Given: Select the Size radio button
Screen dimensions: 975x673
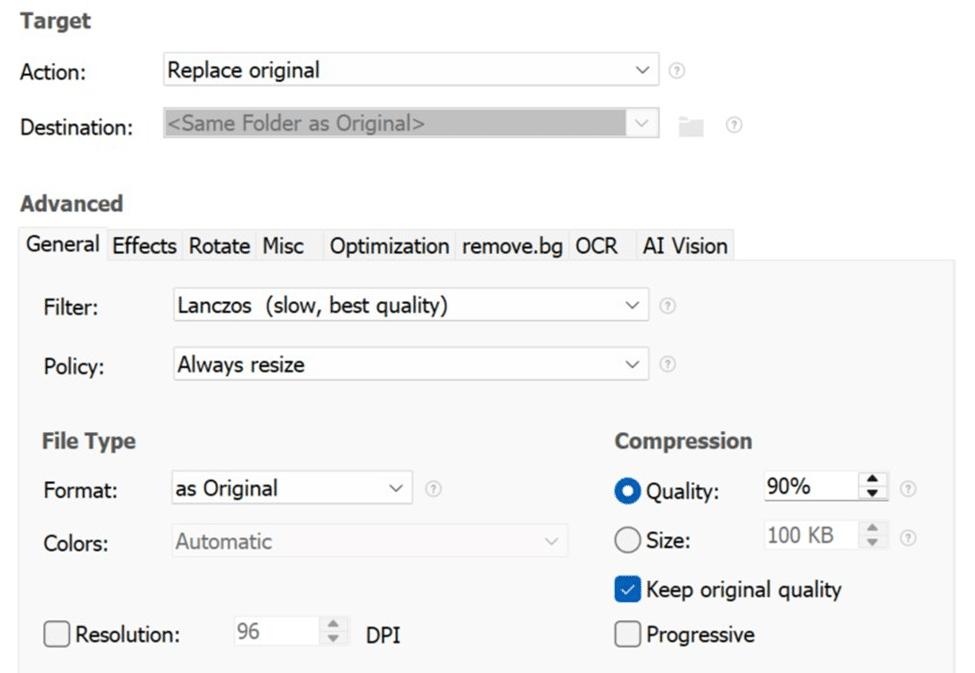Looking at the screenshot, I should 627,540.
